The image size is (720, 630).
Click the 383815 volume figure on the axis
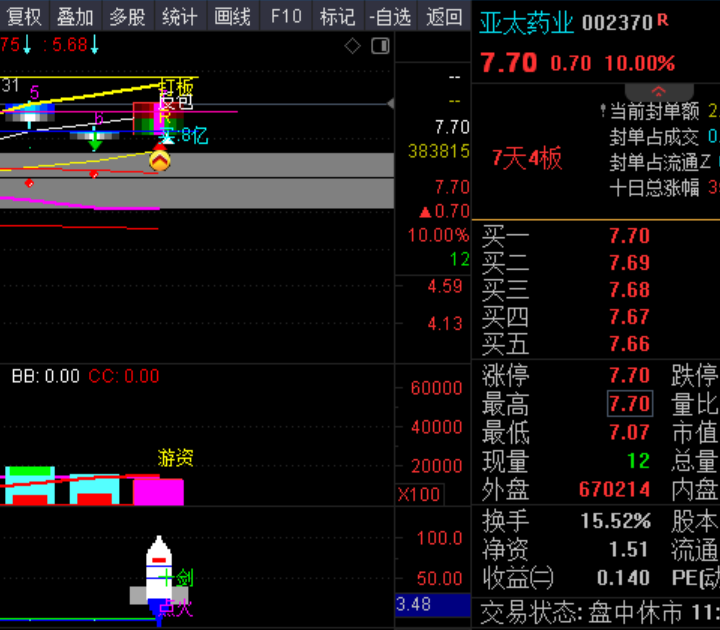[x=439, y=151]
